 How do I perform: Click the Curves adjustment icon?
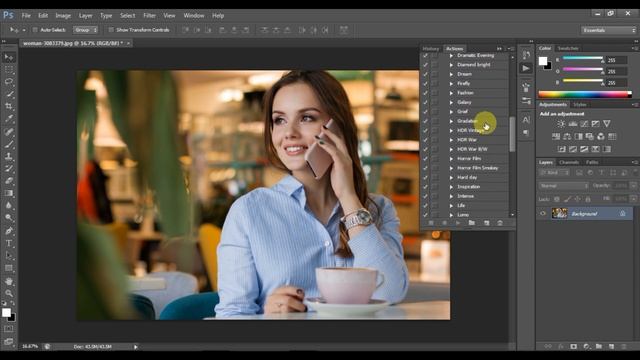pyautogui.click(x=584, y=124)
